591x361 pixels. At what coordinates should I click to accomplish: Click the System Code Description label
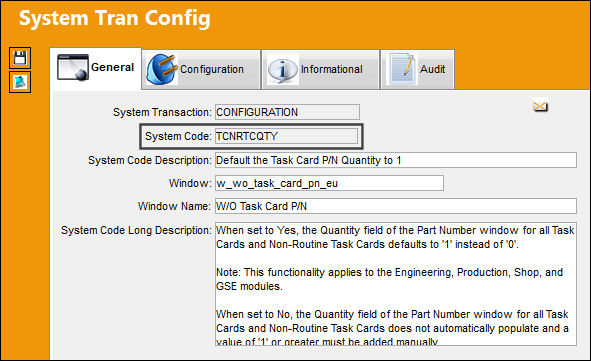click(150, 160)
